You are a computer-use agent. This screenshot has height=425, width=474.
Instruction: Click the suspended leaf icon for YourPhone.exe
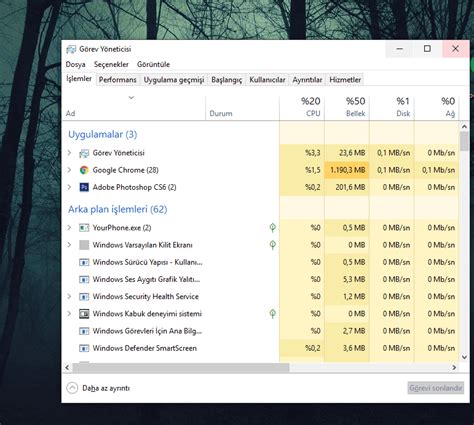273,228
